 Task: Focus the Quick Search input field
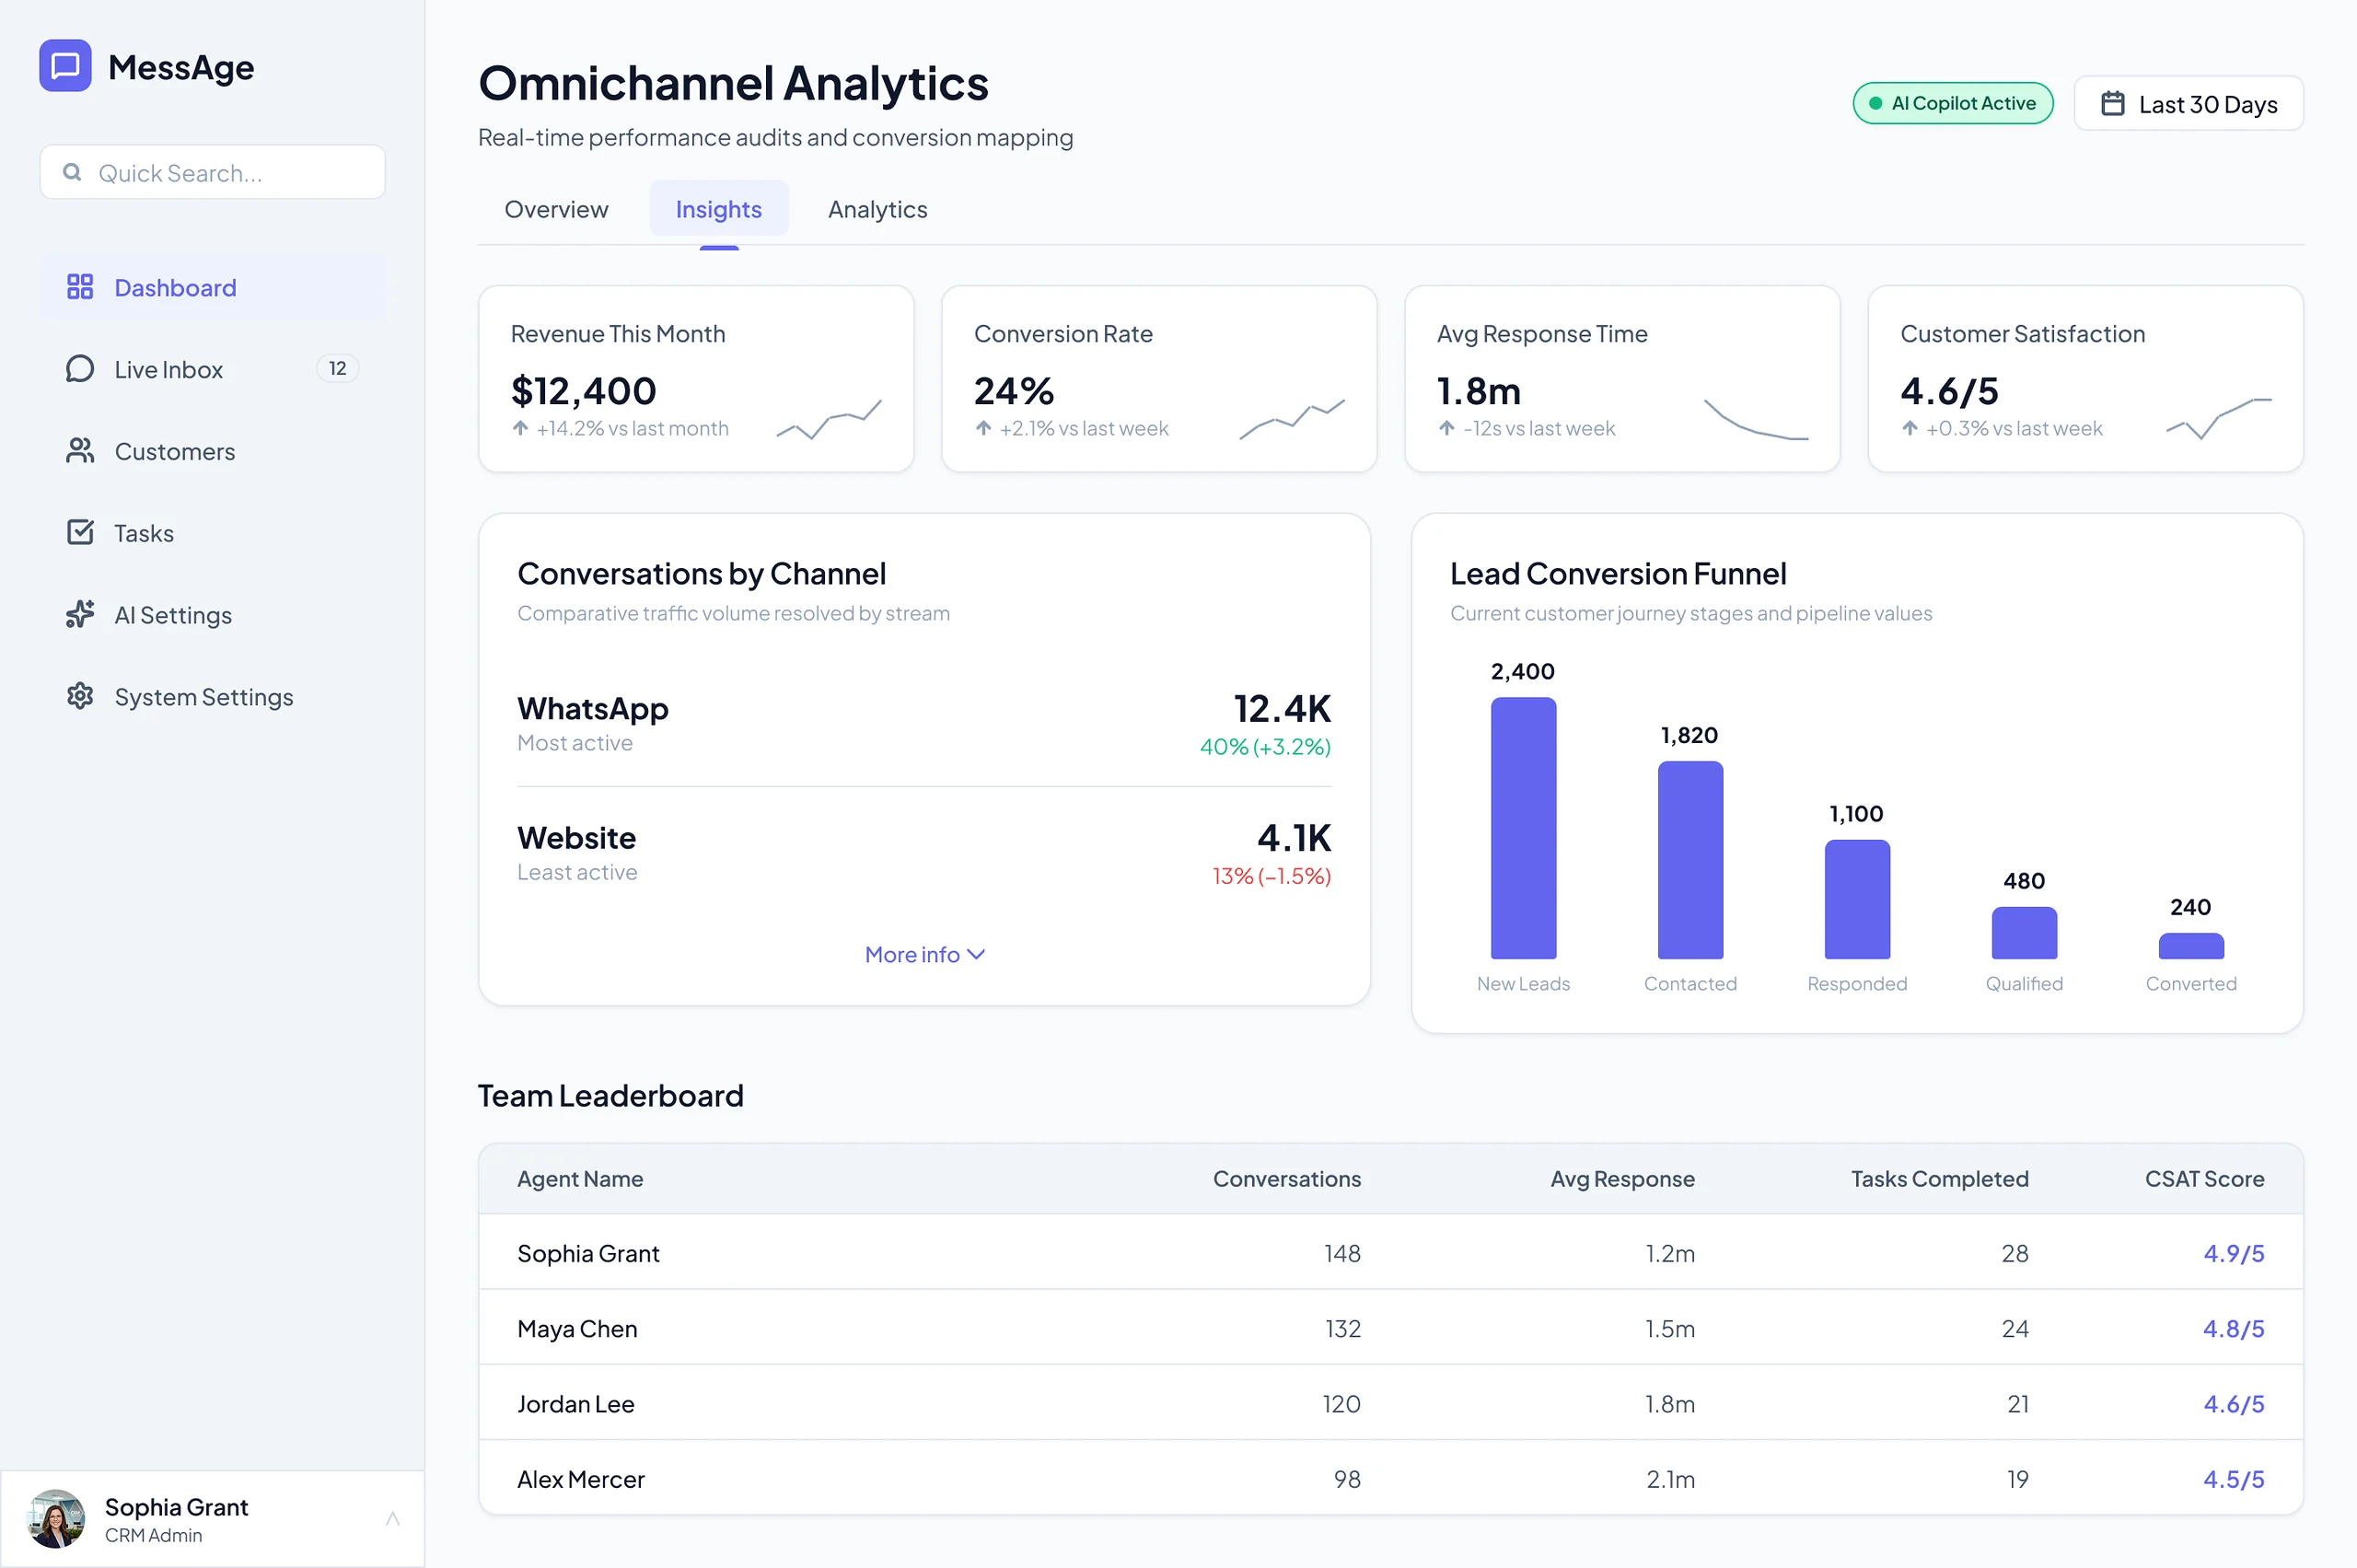pyautogui.click(x=212, y=172)
